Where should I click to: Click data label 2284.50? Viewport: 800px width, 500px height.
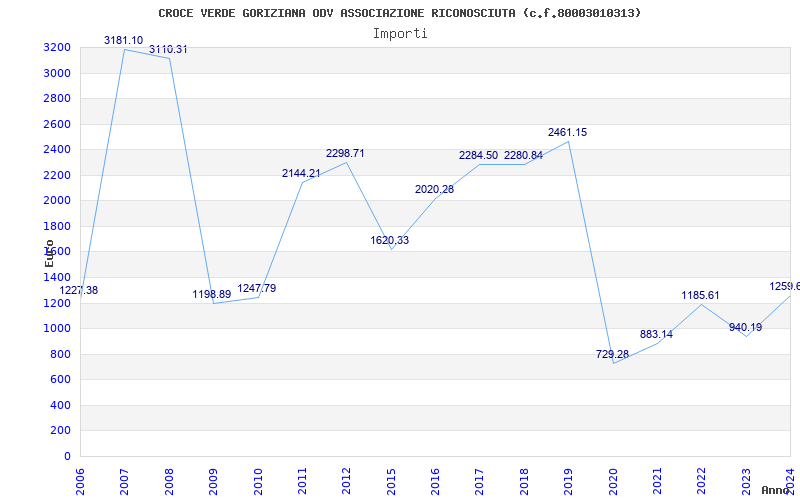point(479,156)
